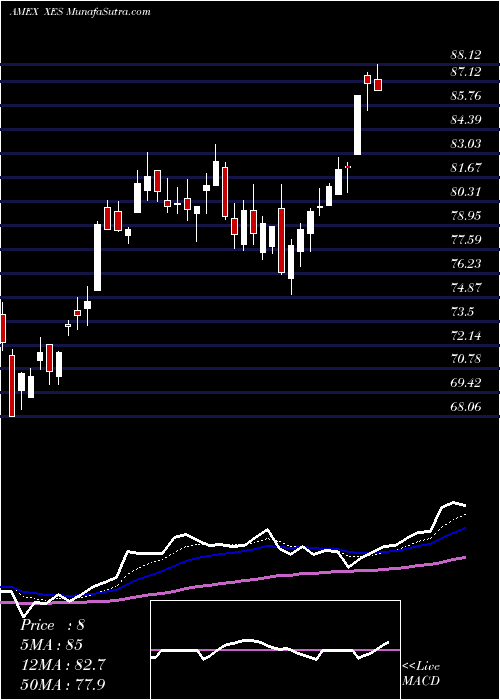Click the 70.78 price axis label
Viewport: 500px width, 700px height.
(x=466, y=358)
